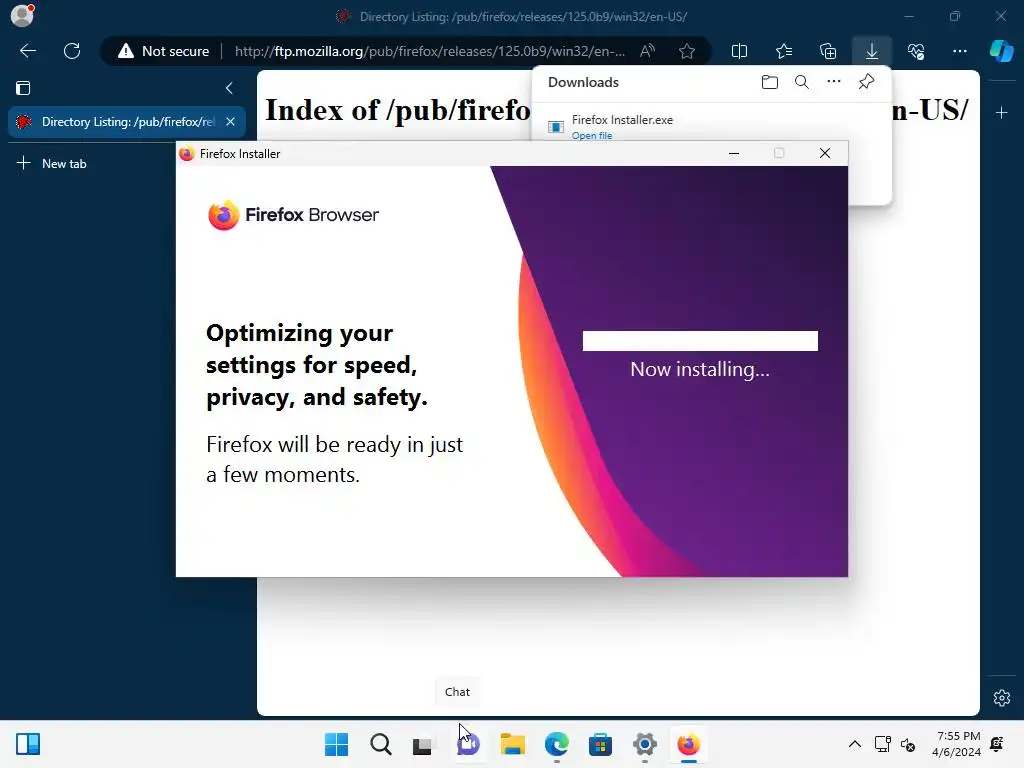Open Edge sidebar settings gear
Image resolution: width=1024 pixels, height=768 pixels.
[x=1001, y=697]
